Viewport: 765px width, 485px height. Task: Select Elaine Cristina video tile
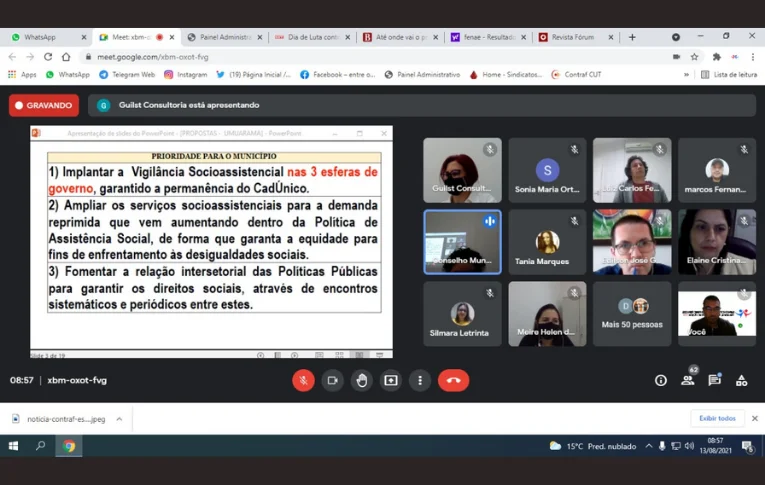point(717,242)
